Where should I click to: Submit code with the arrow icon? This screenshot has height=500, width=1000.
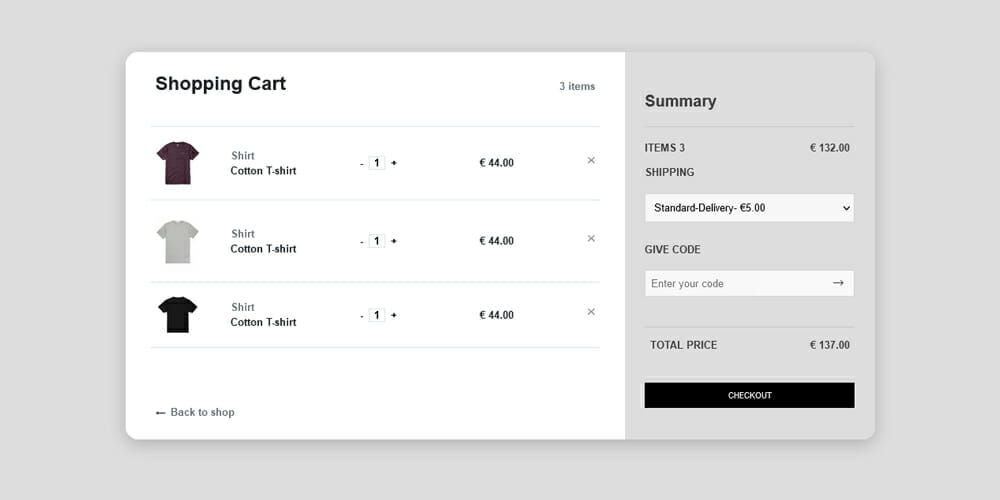coord(838,283)
